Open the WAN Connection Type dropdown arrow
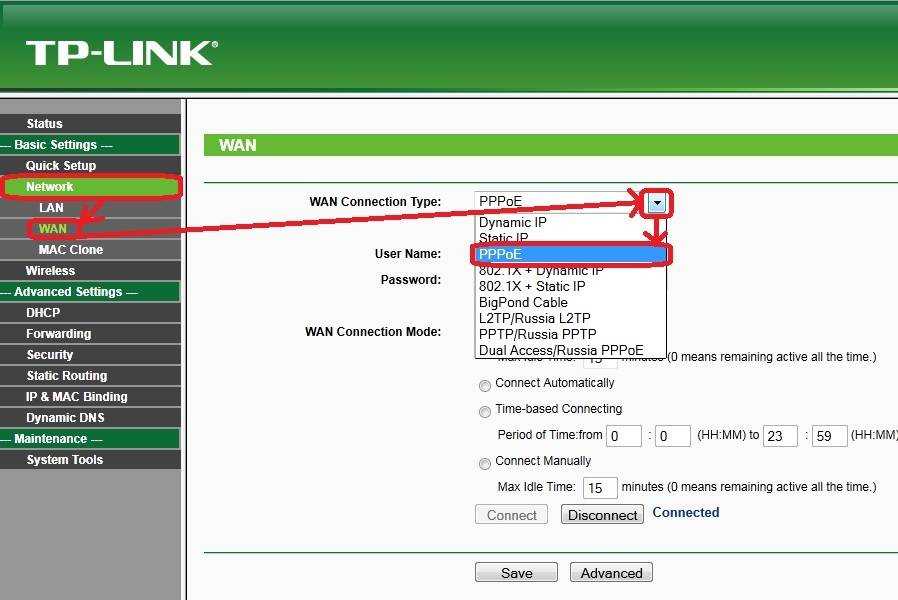 [x=657, y=203]
